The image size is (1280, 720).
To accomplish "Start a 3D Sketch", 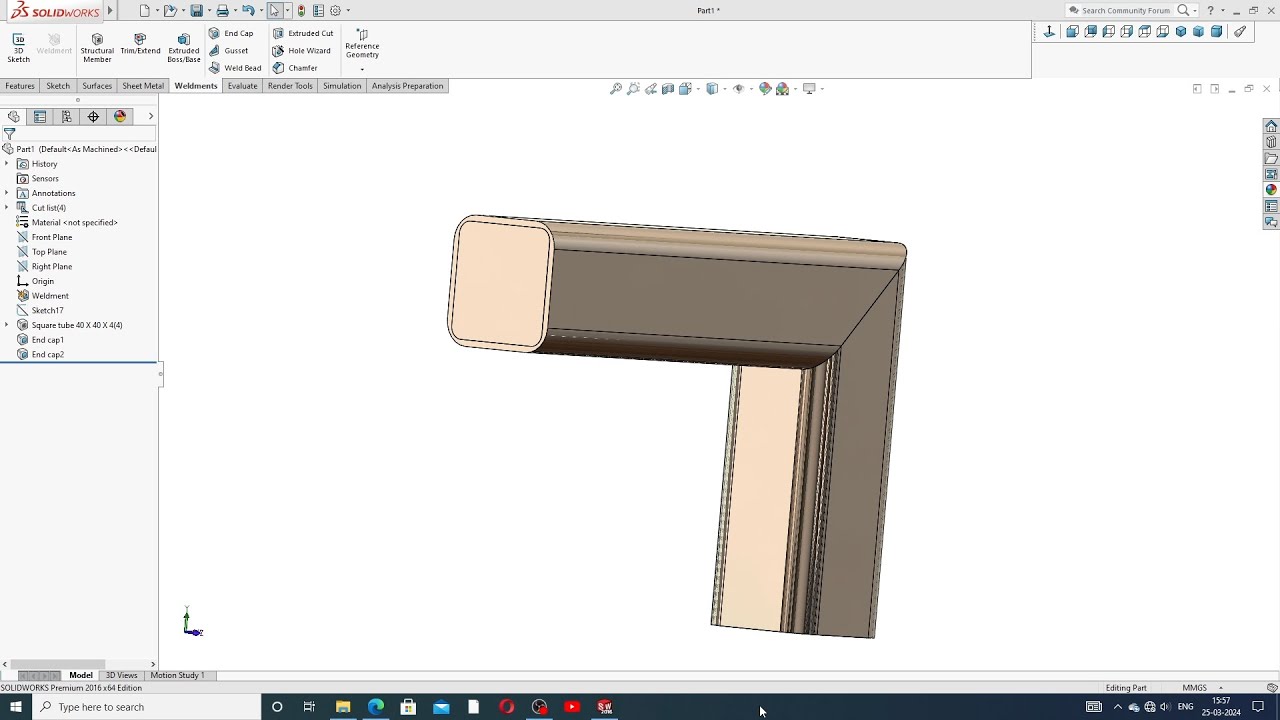I will pyautogui.click(x=18, y=47).
